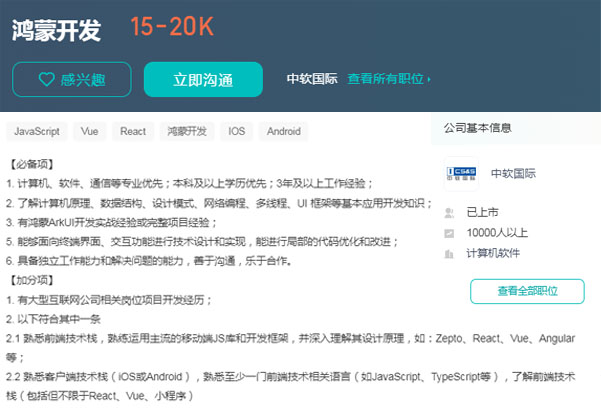601x418 pixels.
Task: Click the 查看全部职位 button
Action: coord(527,291)
